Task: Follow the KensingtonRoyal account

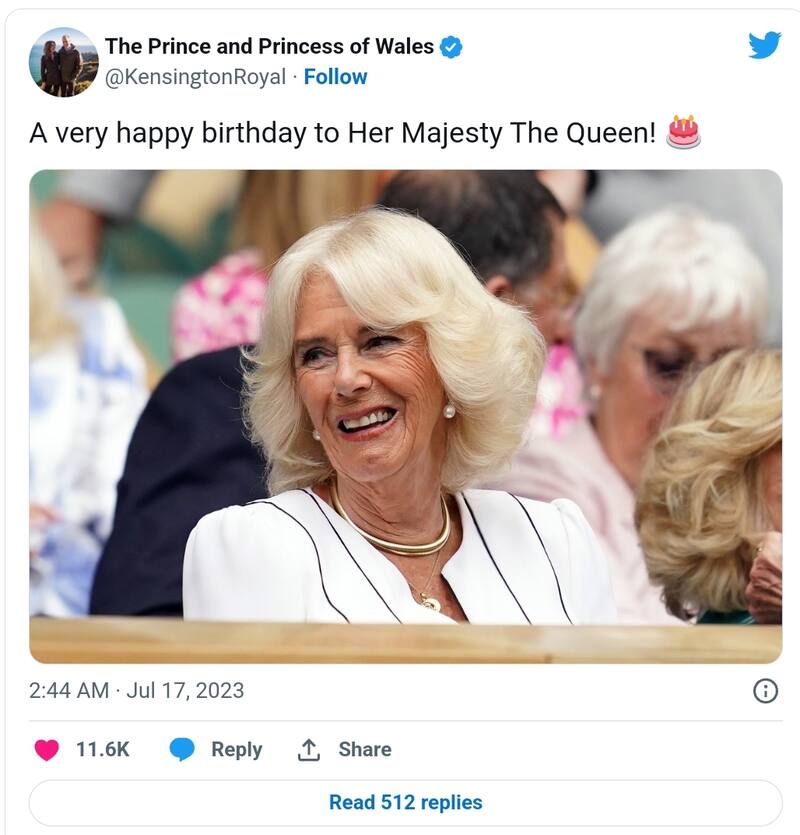Action: coord(335,77)
